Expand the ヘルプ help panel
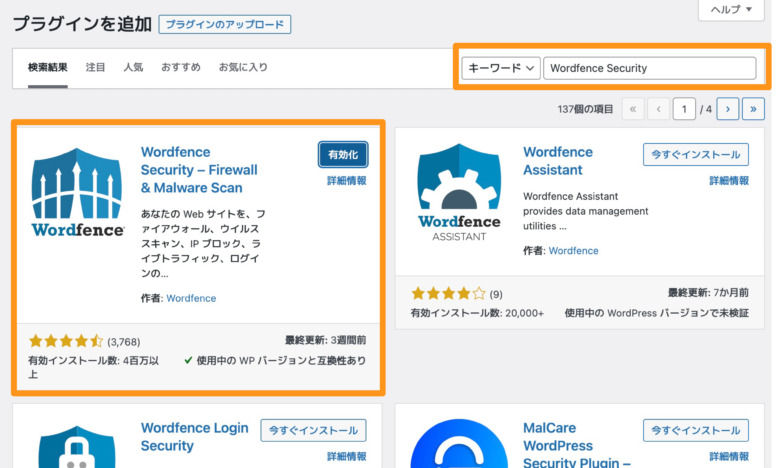780x468 pixels. tap(731, 9)
